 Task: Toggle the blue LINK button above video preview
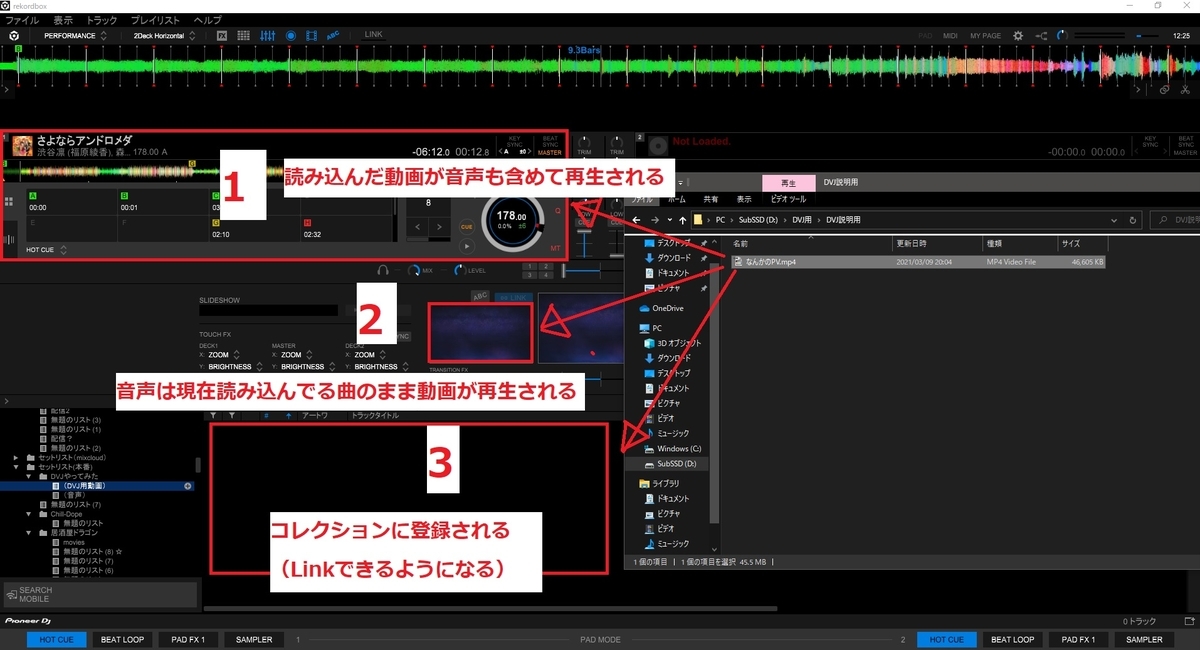click(x=512, y=296)
